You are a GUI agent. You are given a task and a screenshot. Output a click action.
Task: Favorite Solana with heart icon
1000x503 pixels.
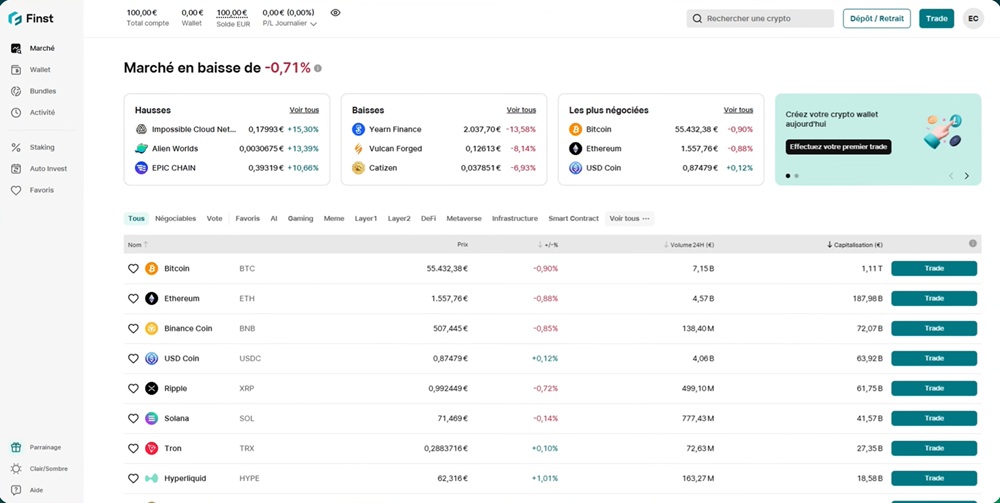point(133,418)
